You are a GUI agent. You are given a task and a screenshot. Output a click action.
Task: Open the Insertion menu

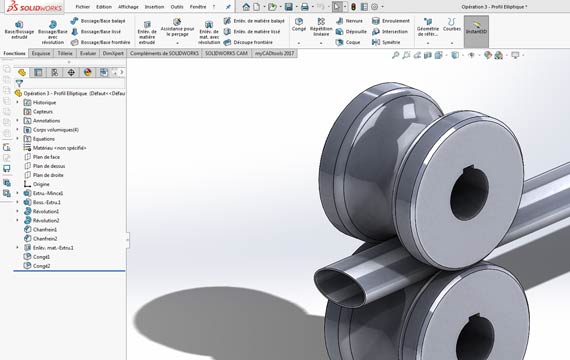[154, 7]
